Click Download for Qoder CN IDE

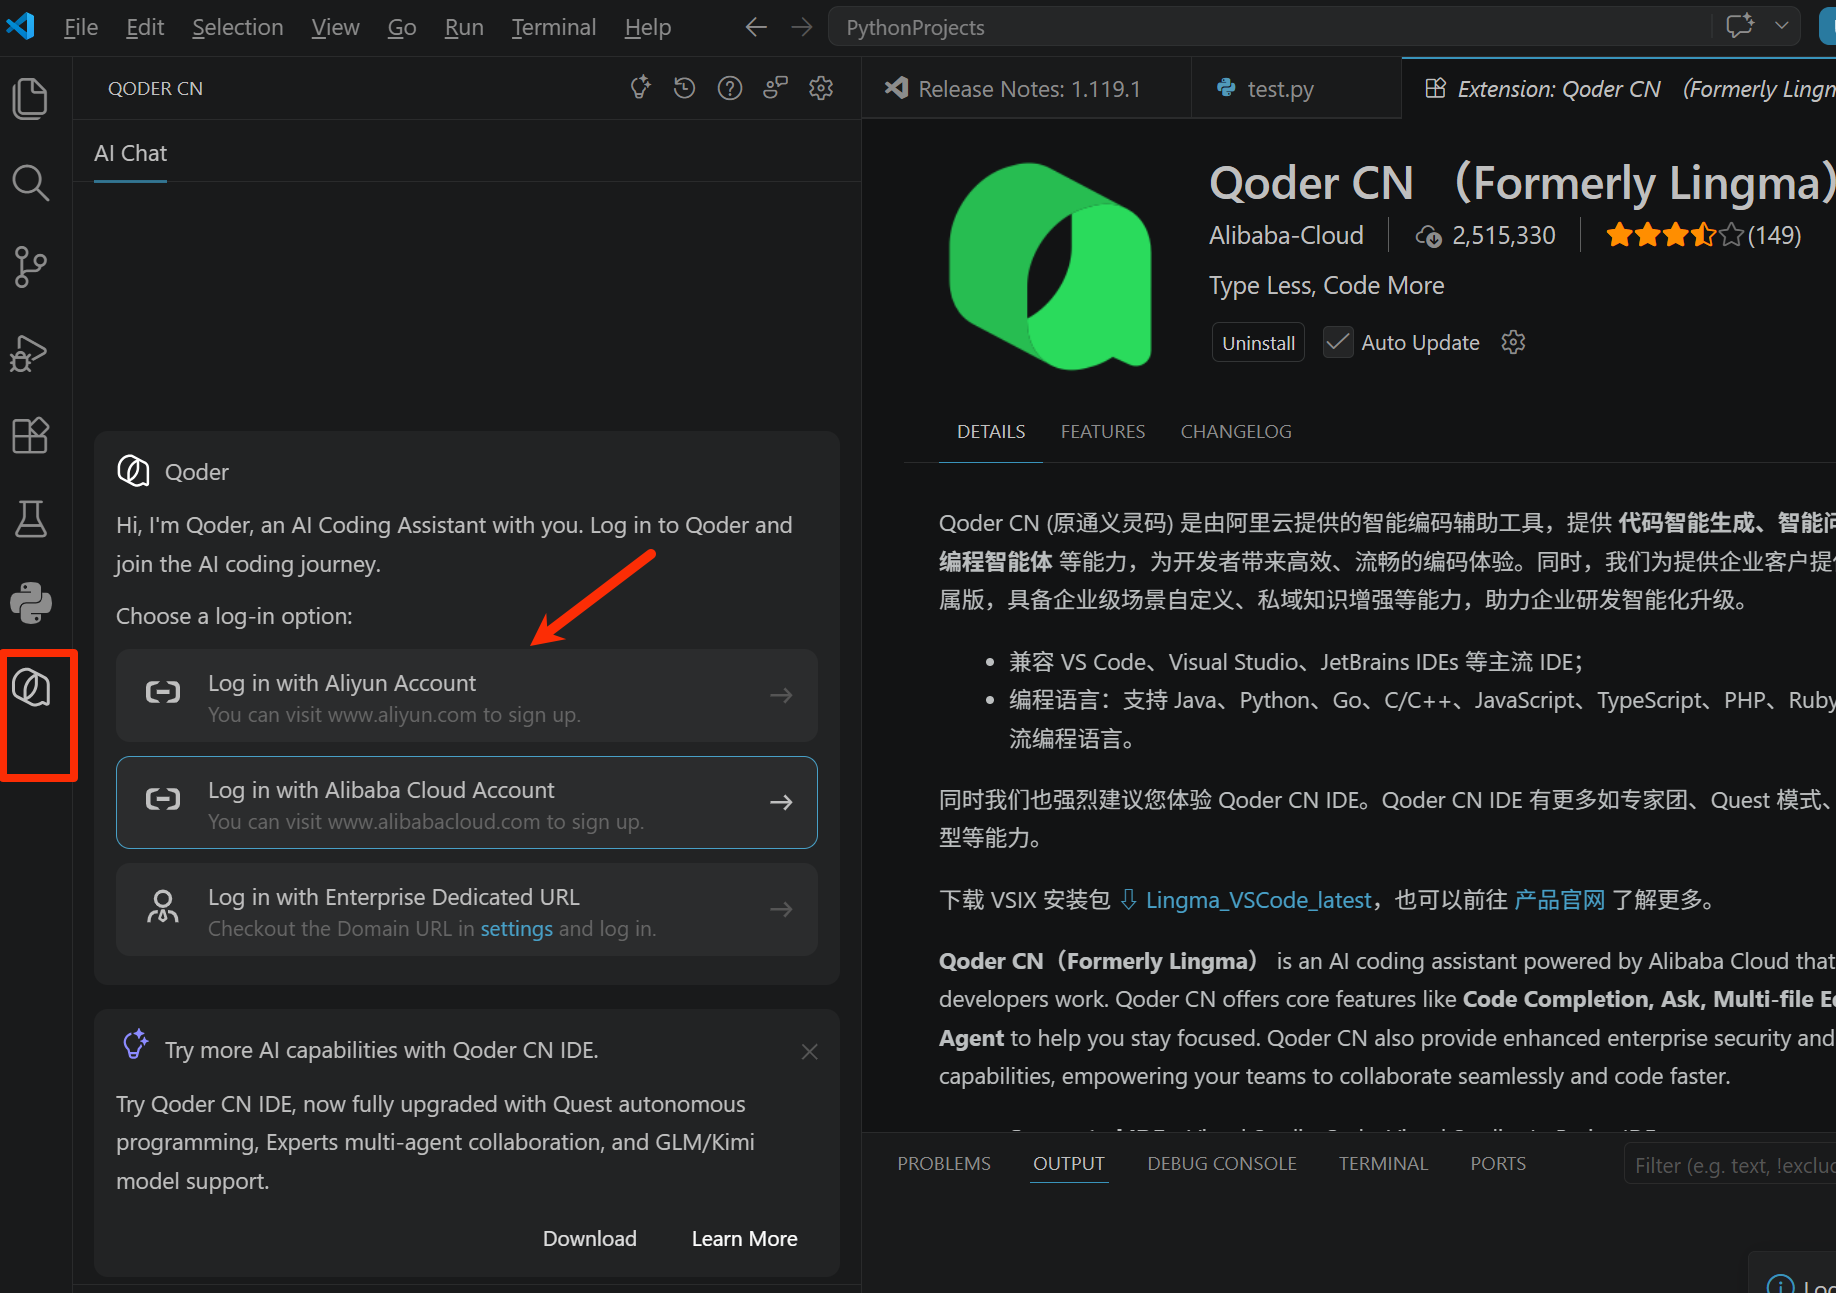coord(590,1239)
